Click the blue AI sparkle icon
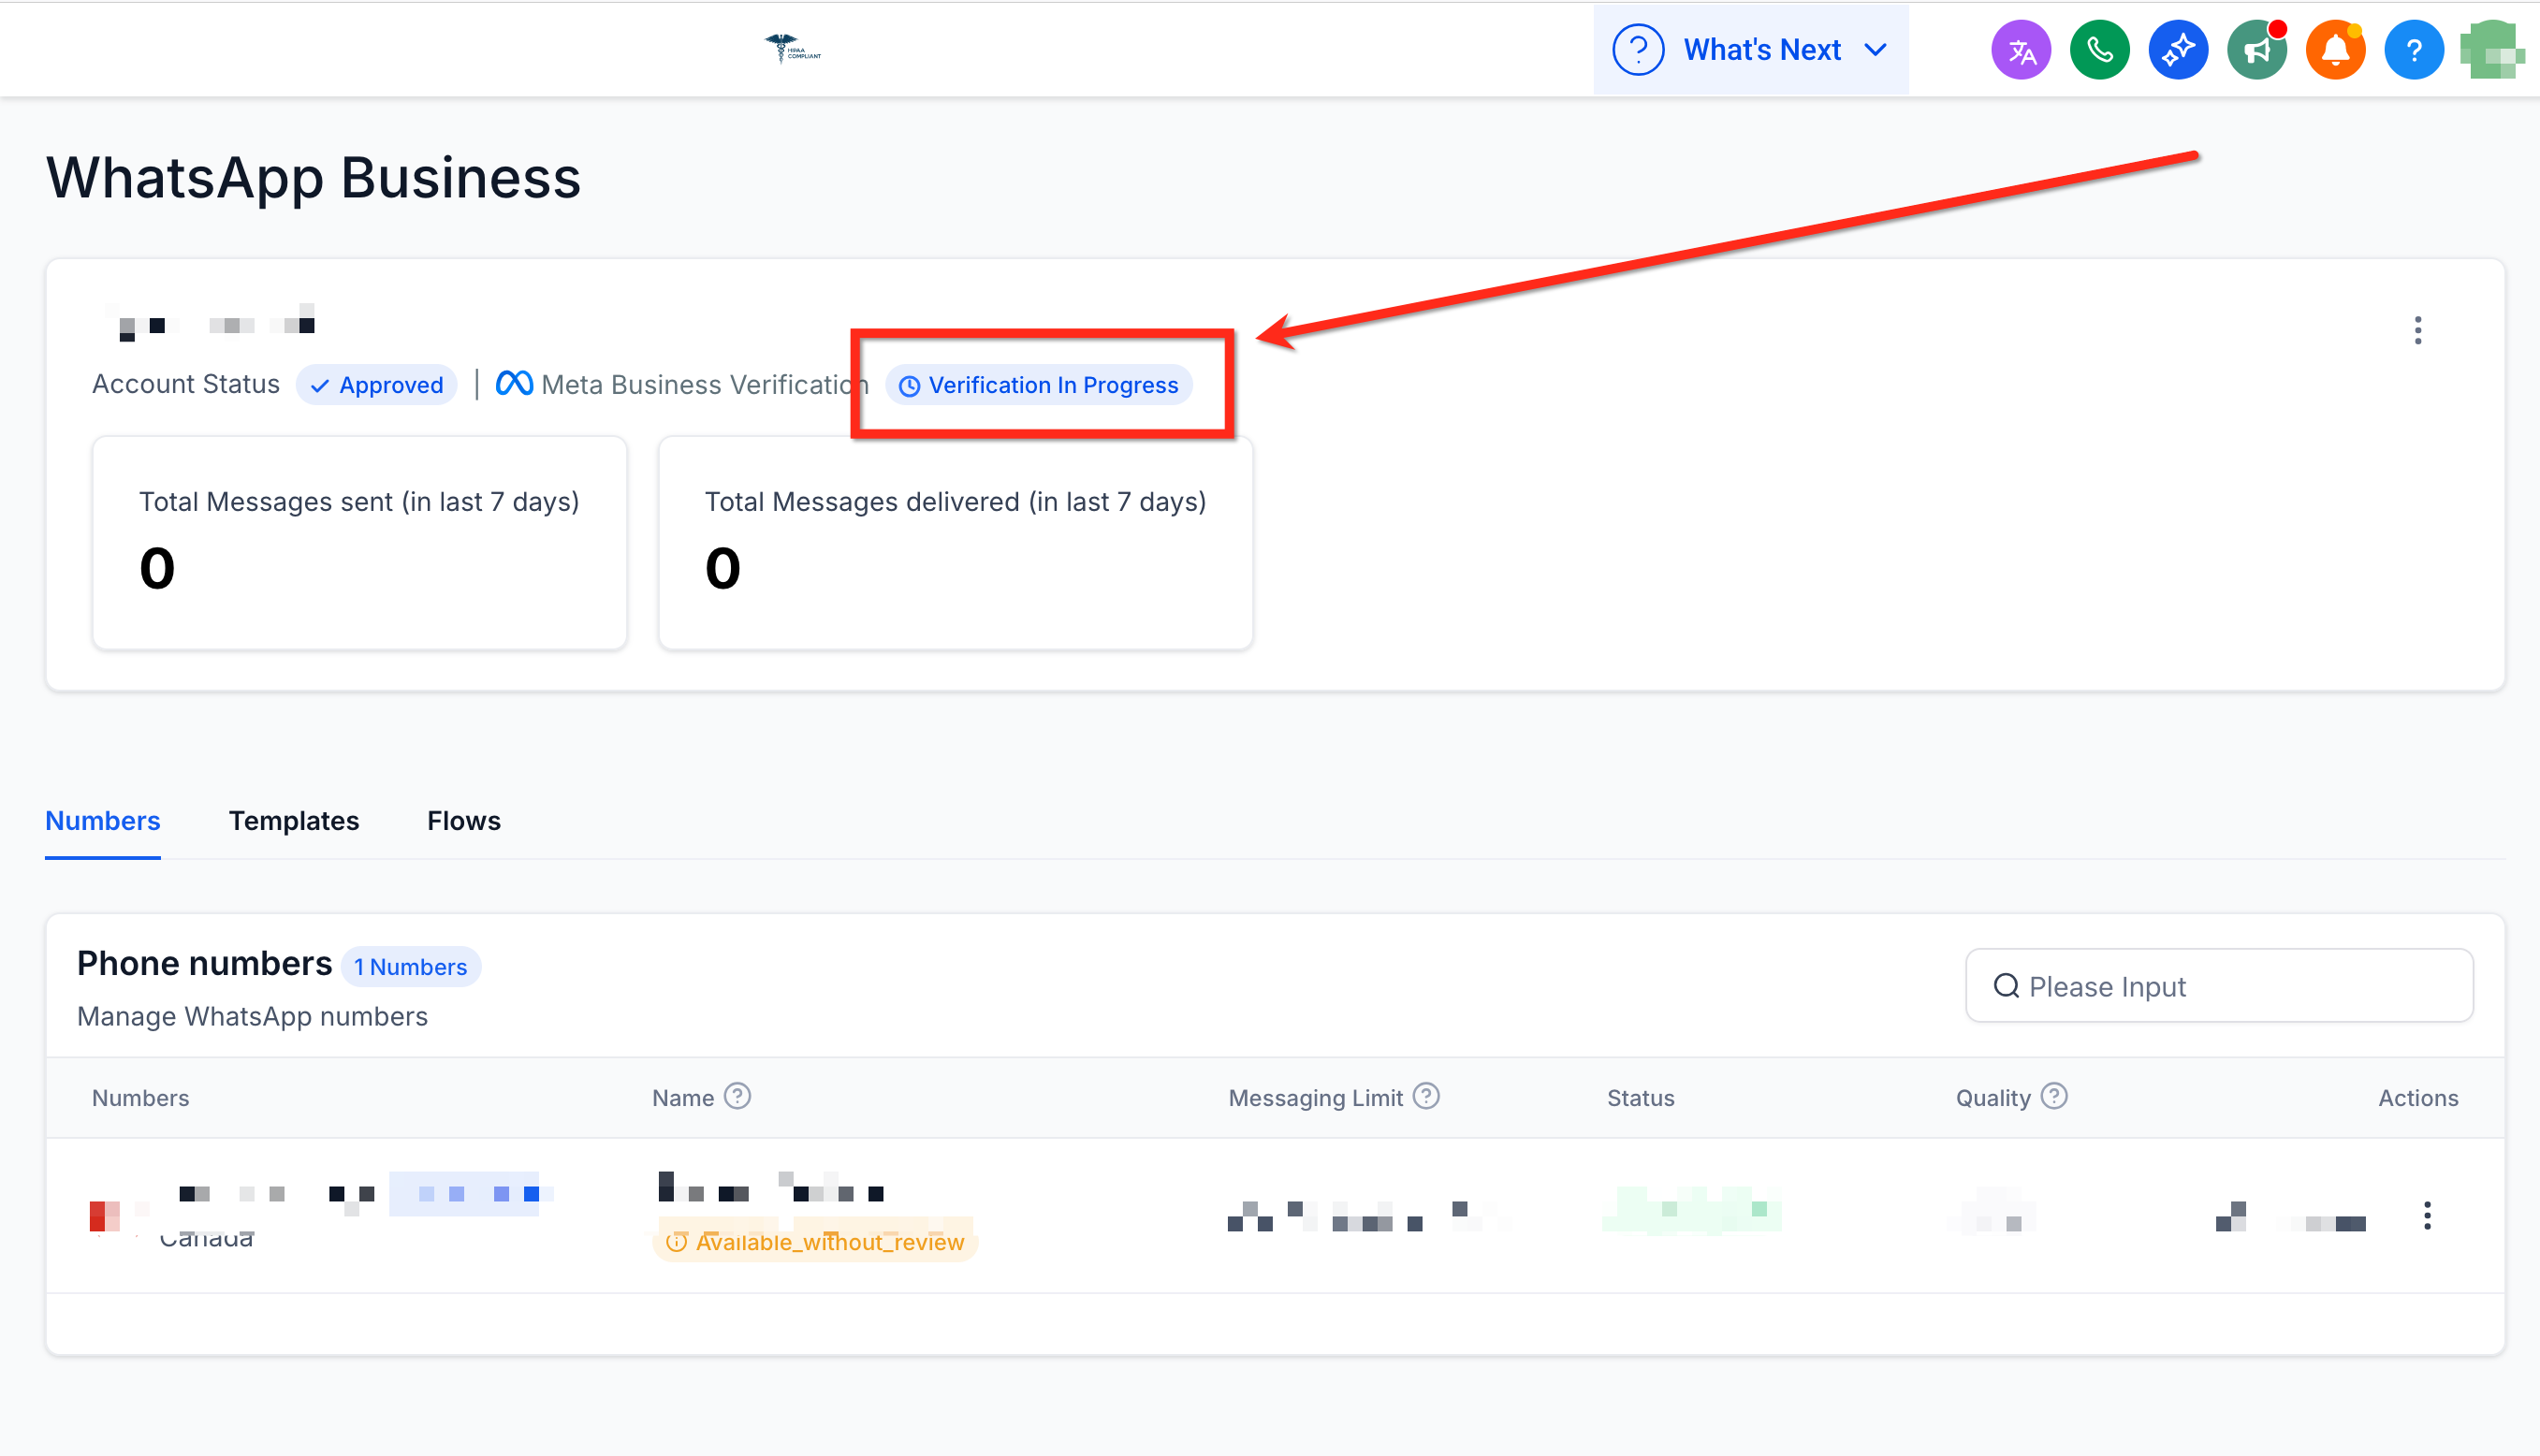 pyautogui.click(x=2178, y=50)
